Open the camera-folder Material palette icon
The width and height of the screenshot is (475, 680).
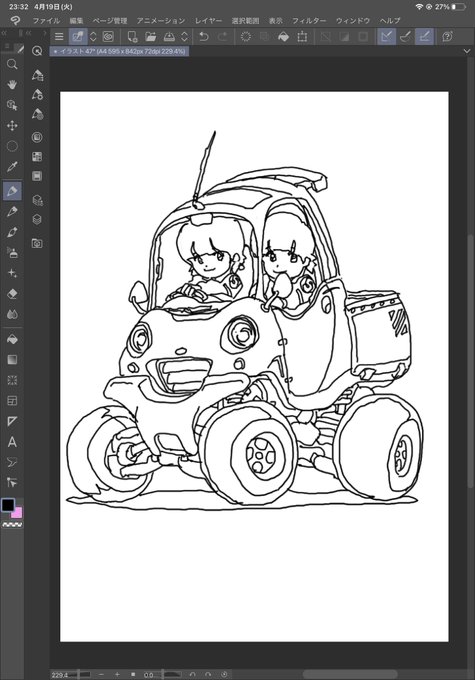[37, 243]
